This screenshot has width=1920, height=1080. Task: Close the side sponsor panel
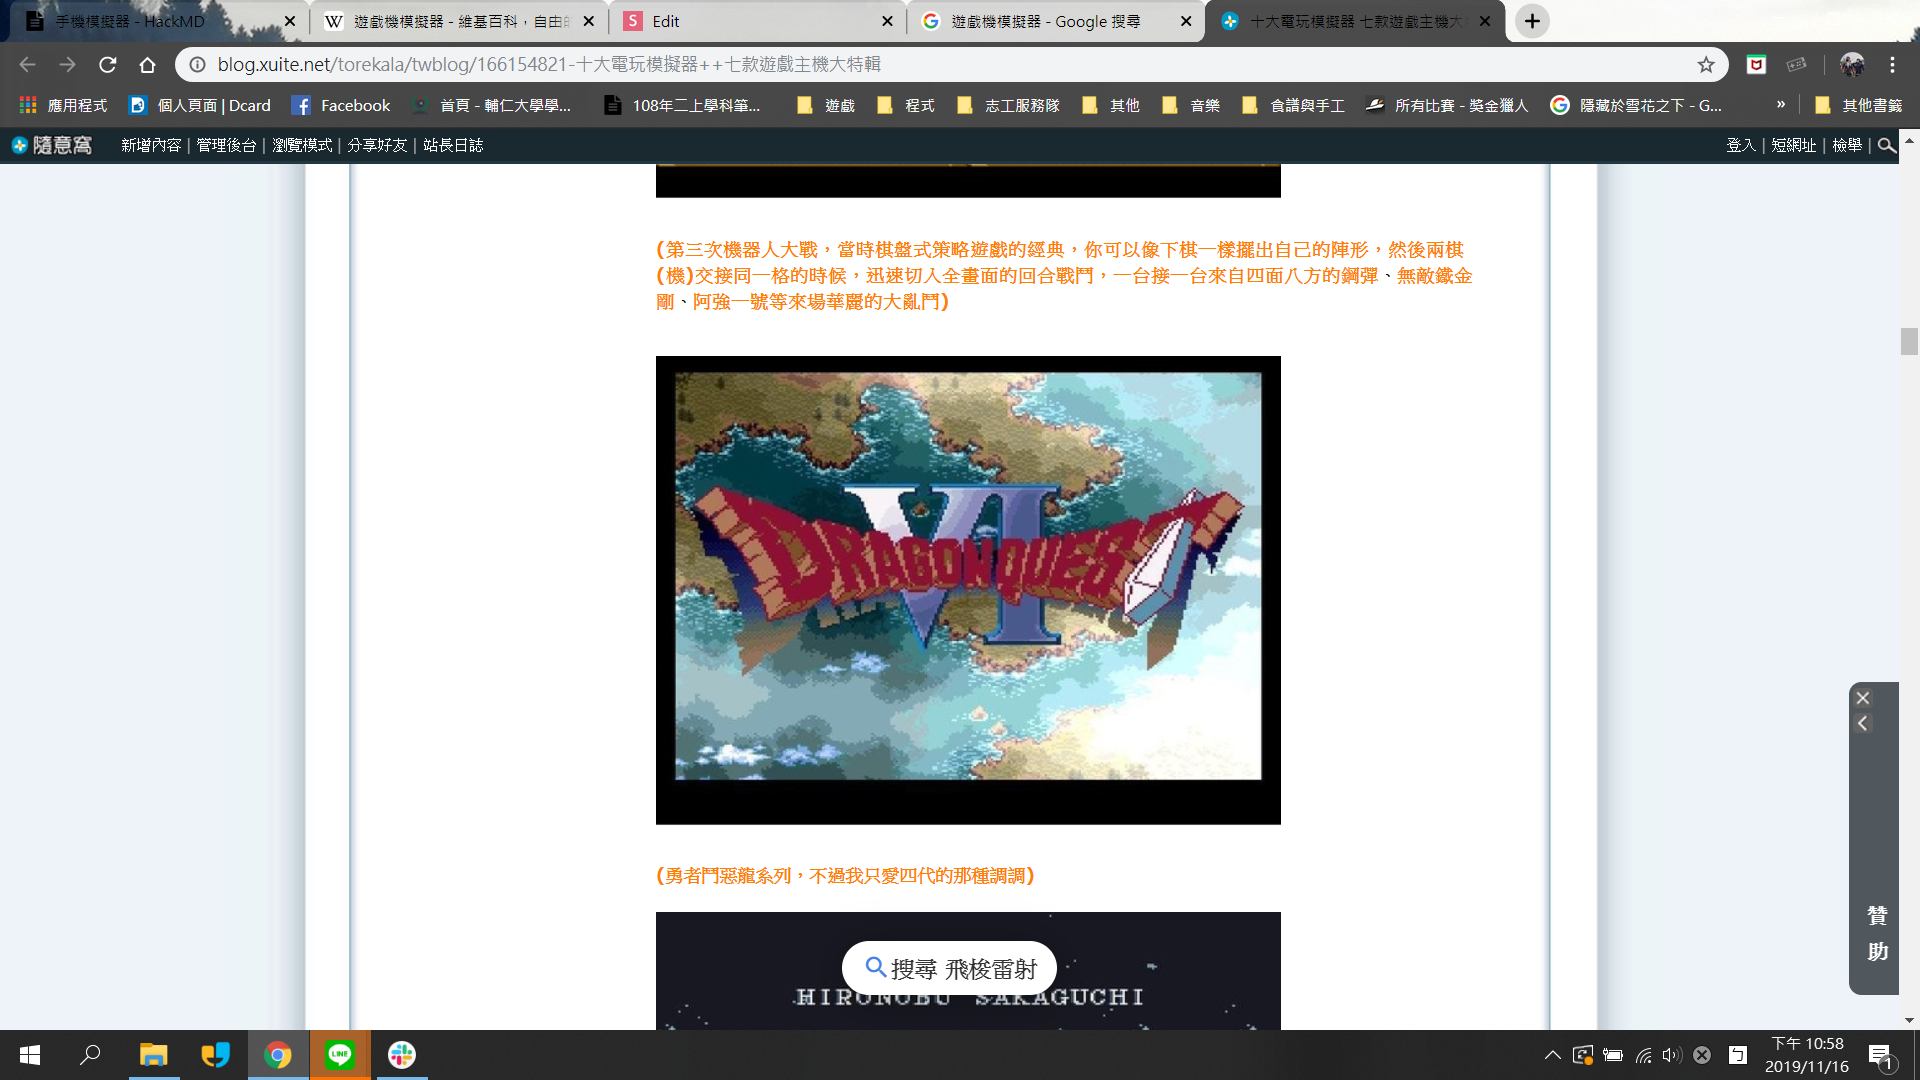click(1863, 698)
